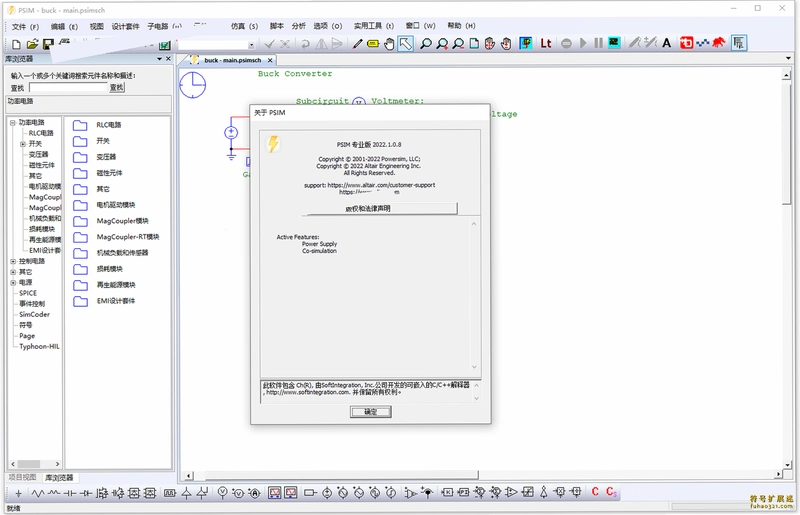Open the empty toolbar combo box dropdown
800x515 pixels.
[251, 45]
